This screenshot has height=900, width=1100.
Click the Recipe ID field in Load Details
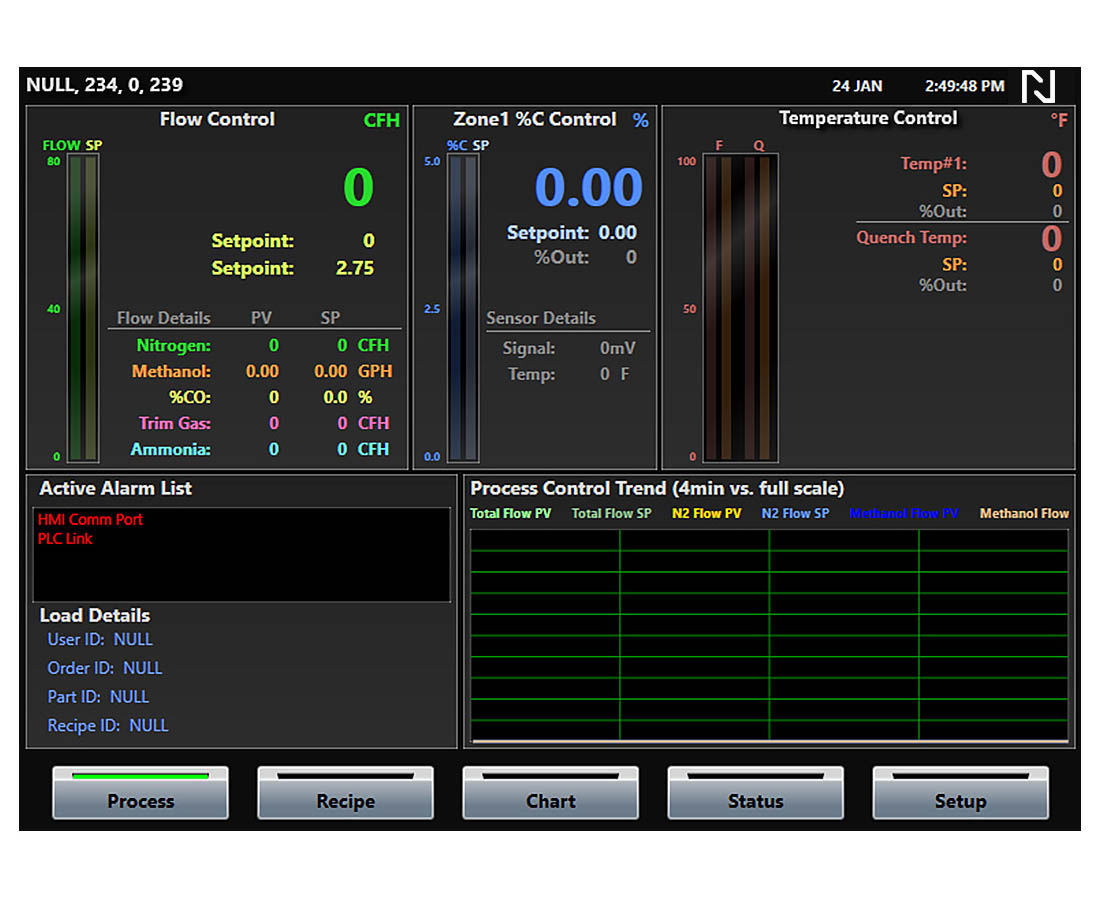(108, 726)
